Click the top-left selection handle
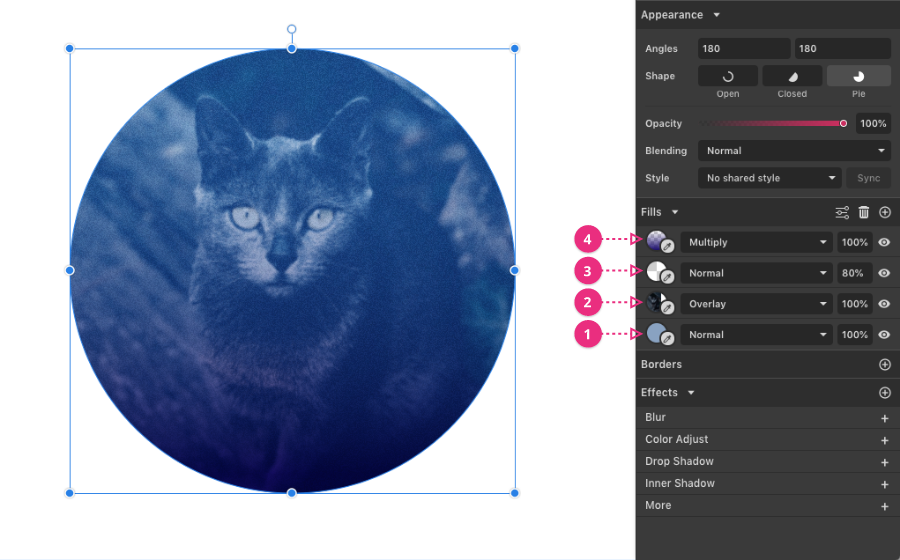This screenshot has width=900, height=560. point(69,49)
